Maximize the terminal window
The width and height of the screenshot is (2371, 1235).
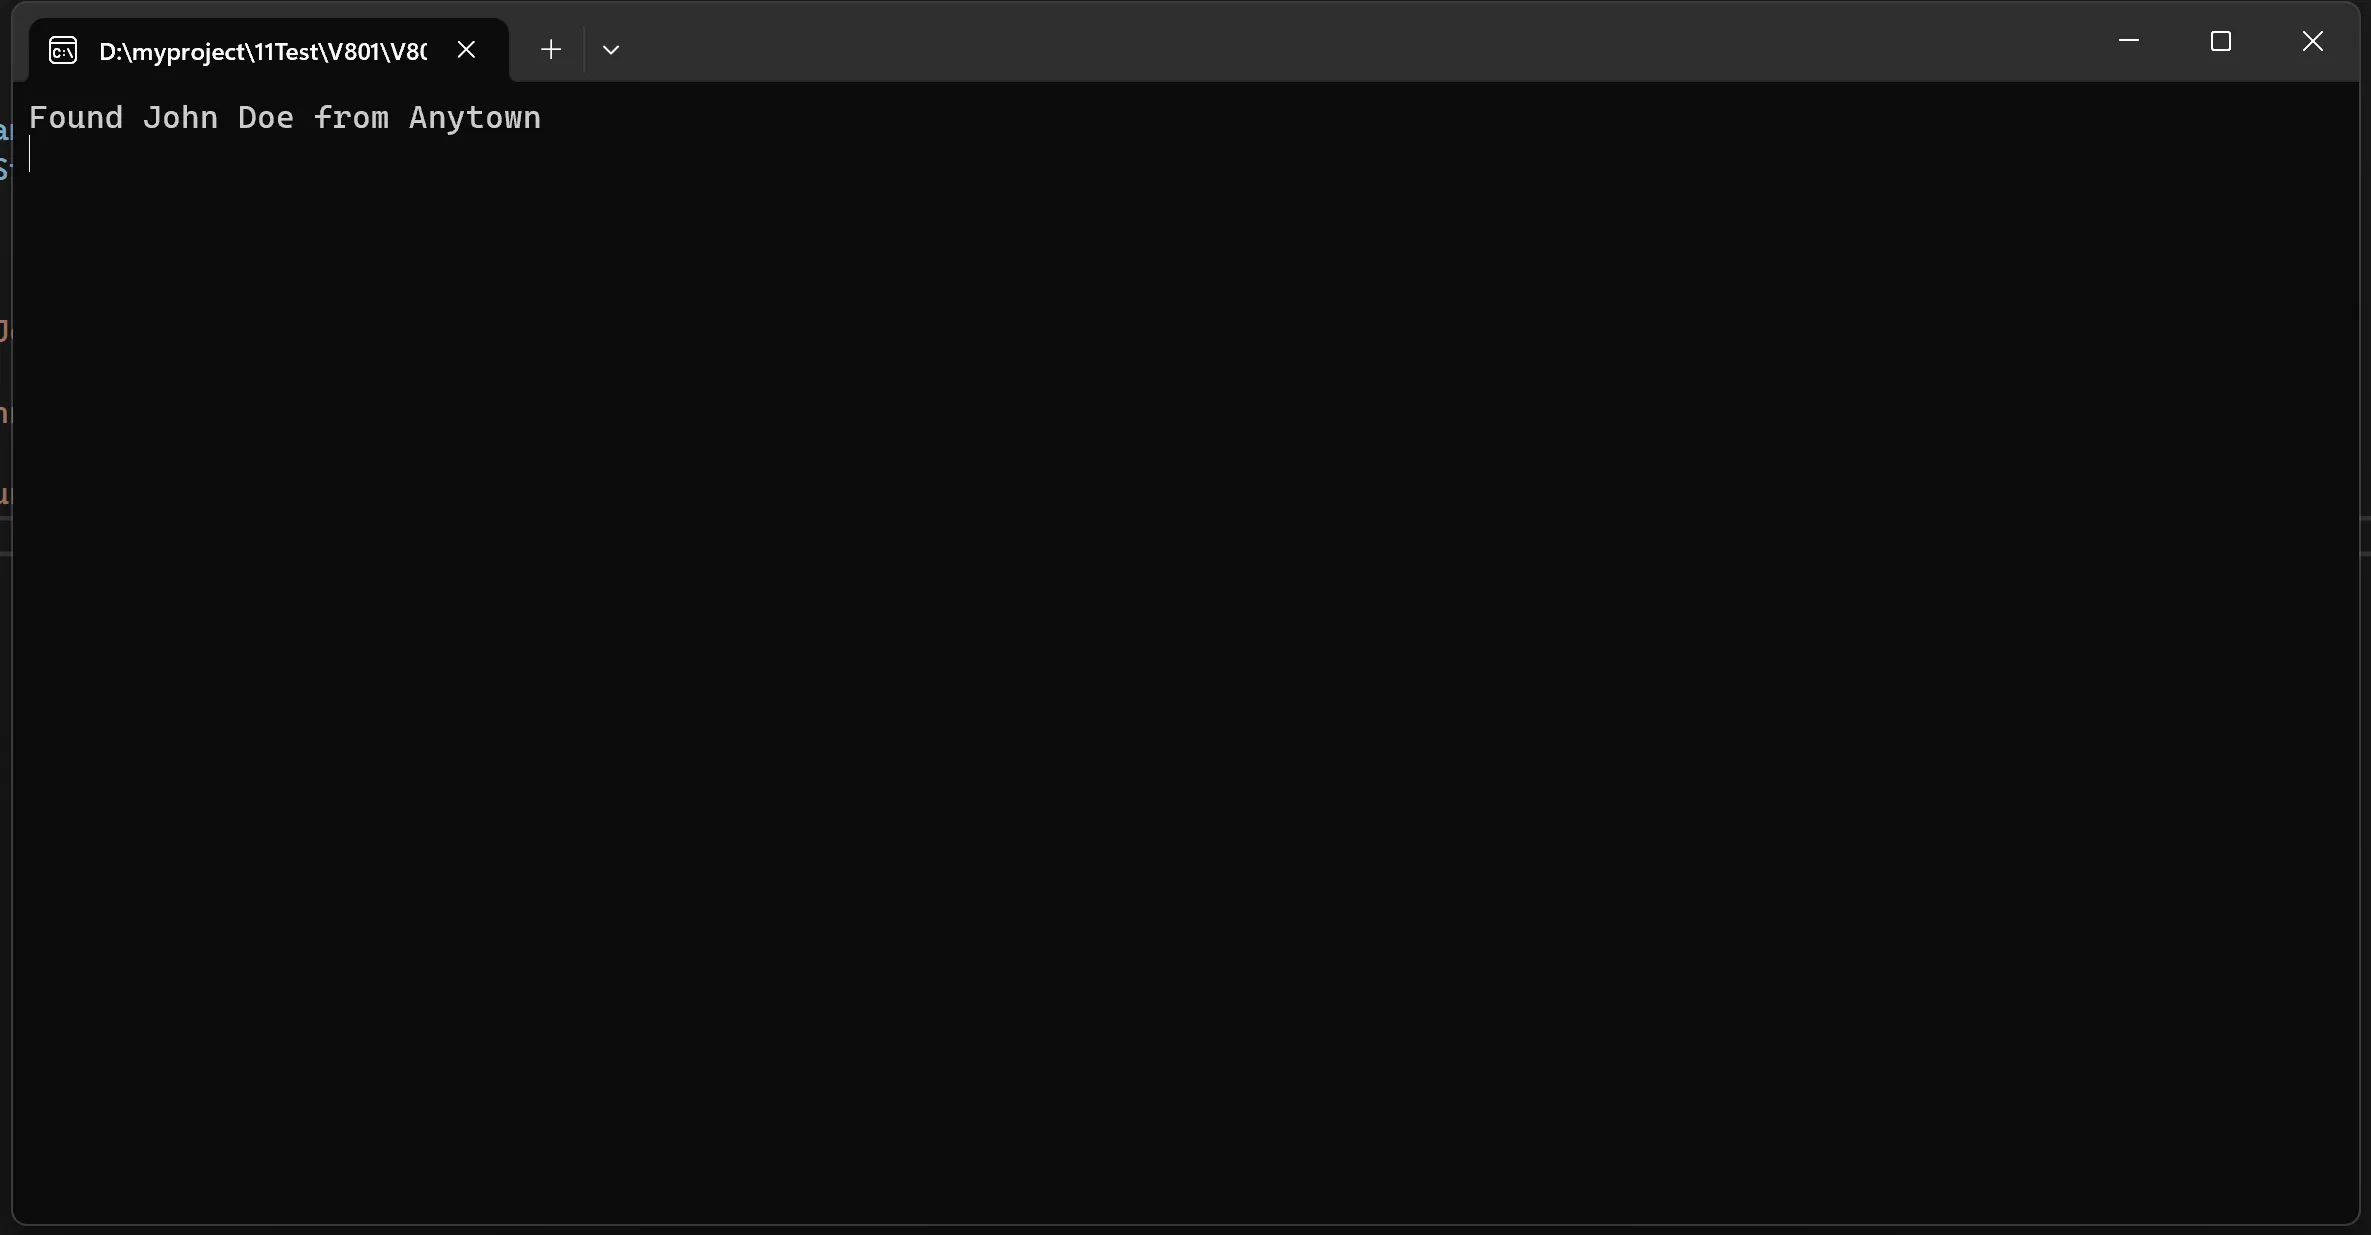point(2221,41)
